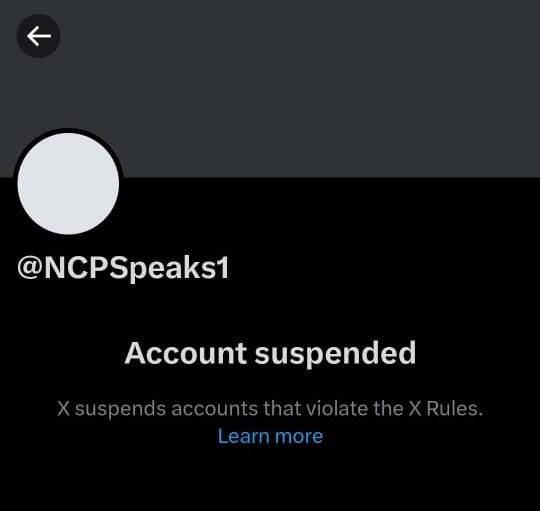Select the at-sign before NCPSpeaks1
This screenshot has height=511, width=540.
click(30, 268)
